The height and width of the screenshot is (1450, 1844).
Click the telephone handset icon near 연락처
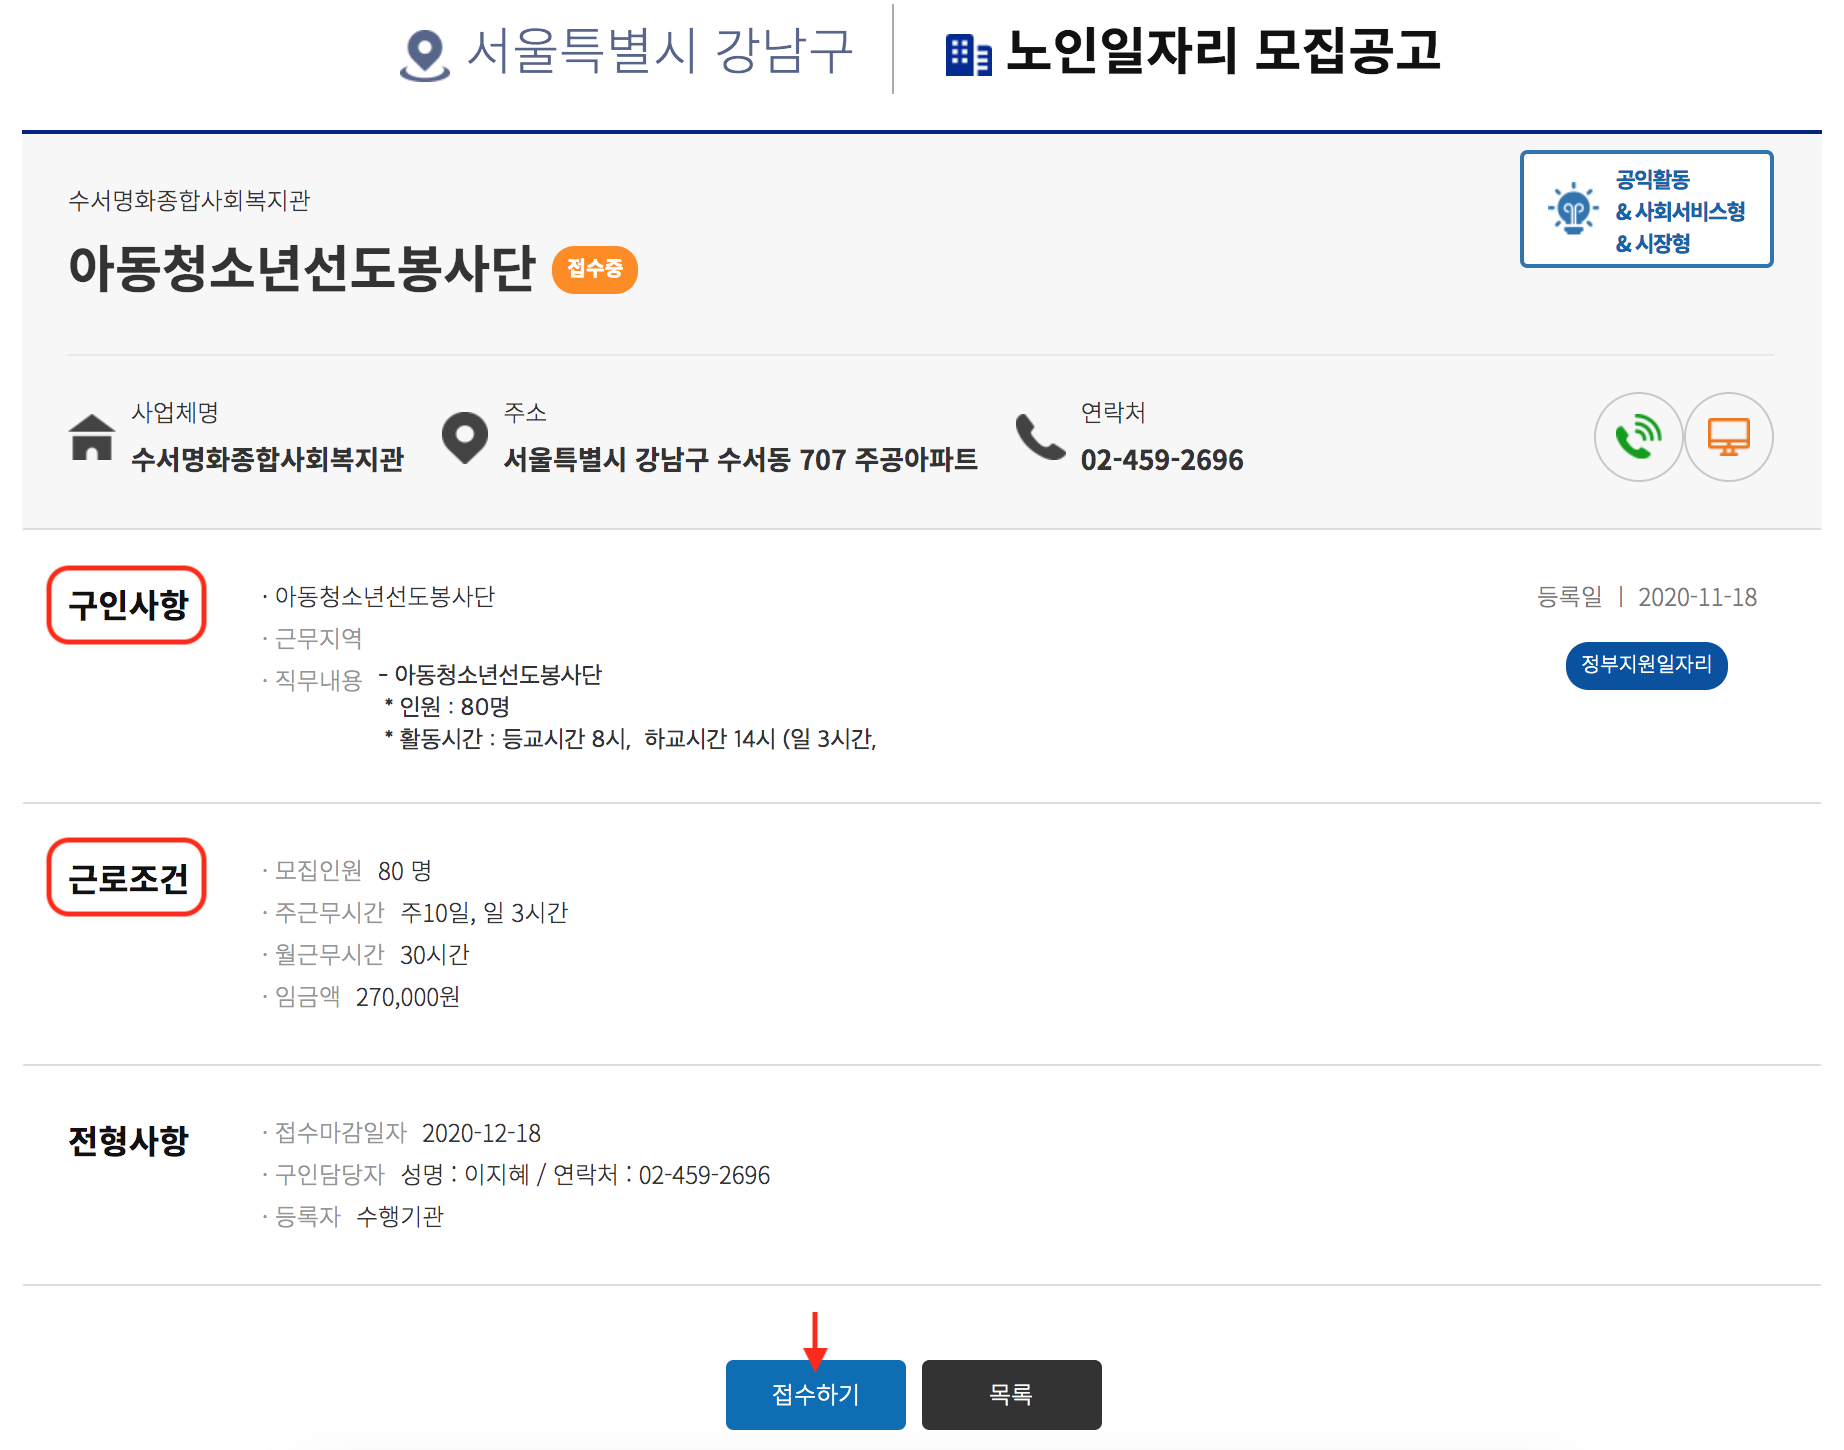[x=1040, y=437]
